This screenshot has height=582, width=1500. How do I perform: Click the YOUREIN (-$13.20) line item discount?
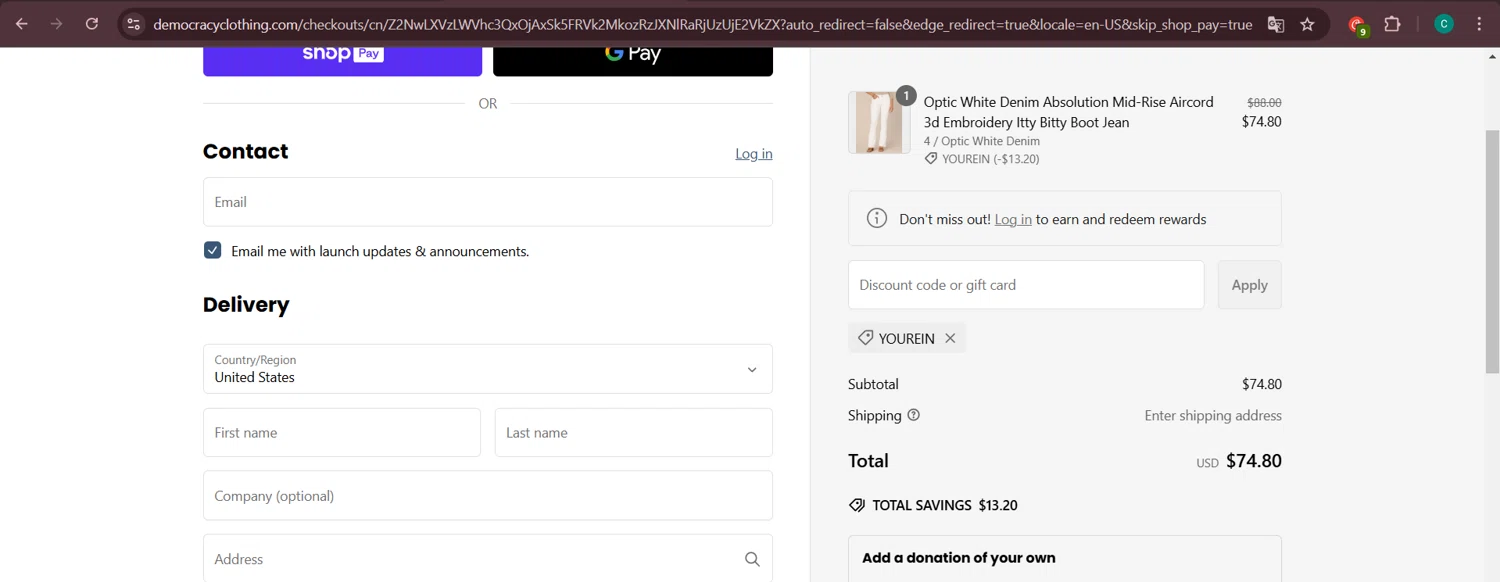coord(981,159)
